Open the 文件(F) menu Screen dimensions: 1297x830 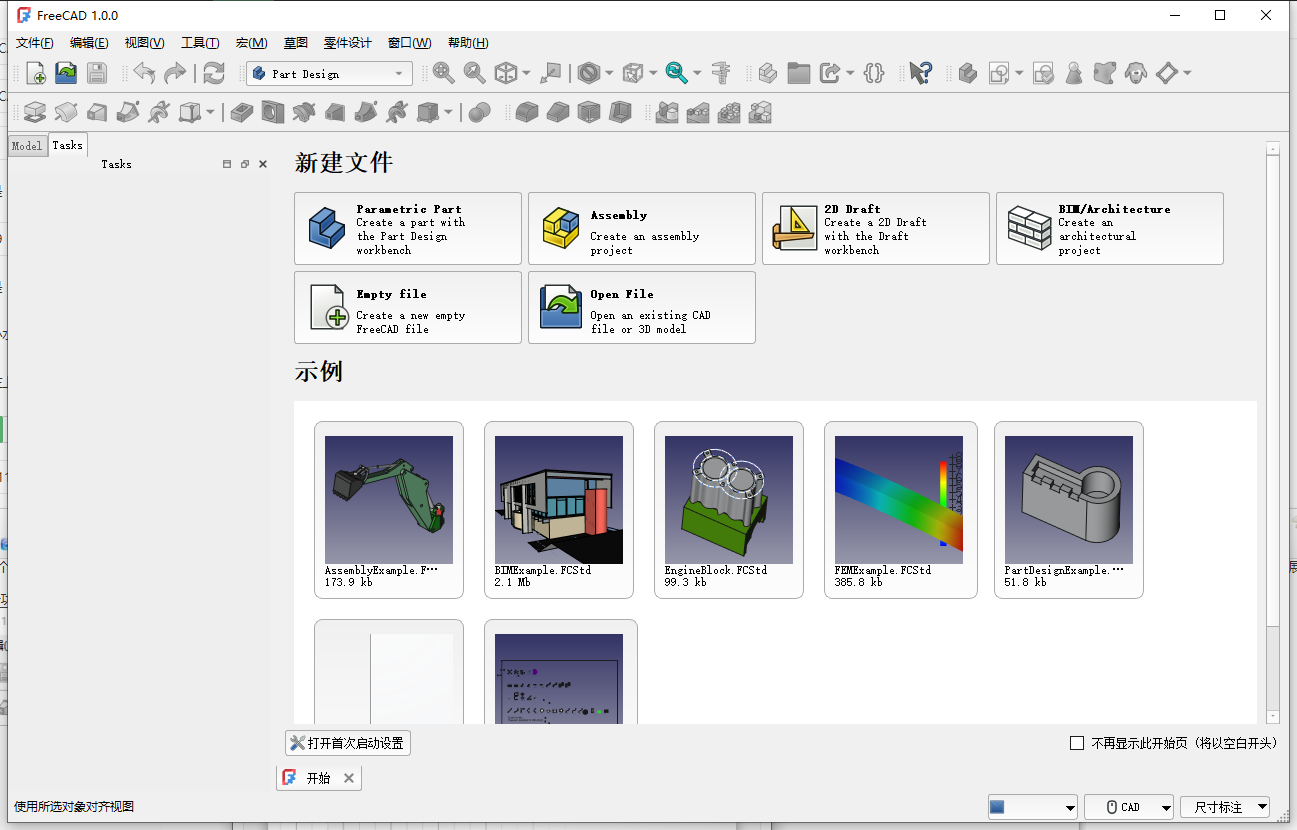point(35,43)
